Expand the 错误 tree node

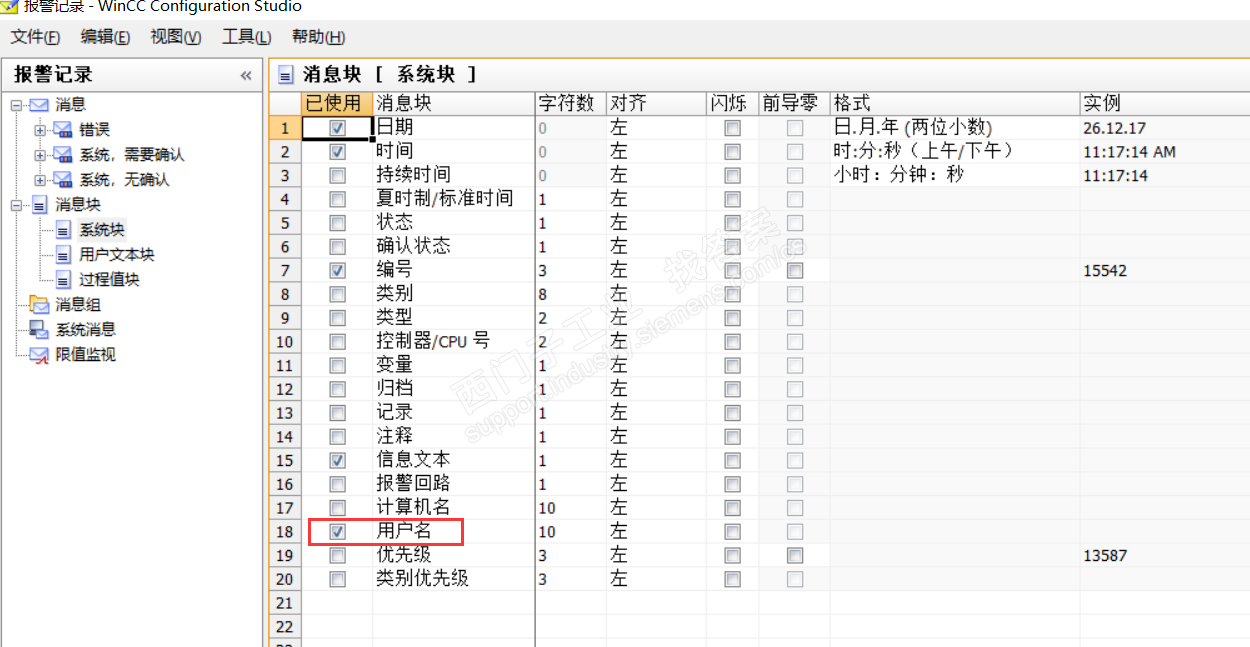pos(40,130)
